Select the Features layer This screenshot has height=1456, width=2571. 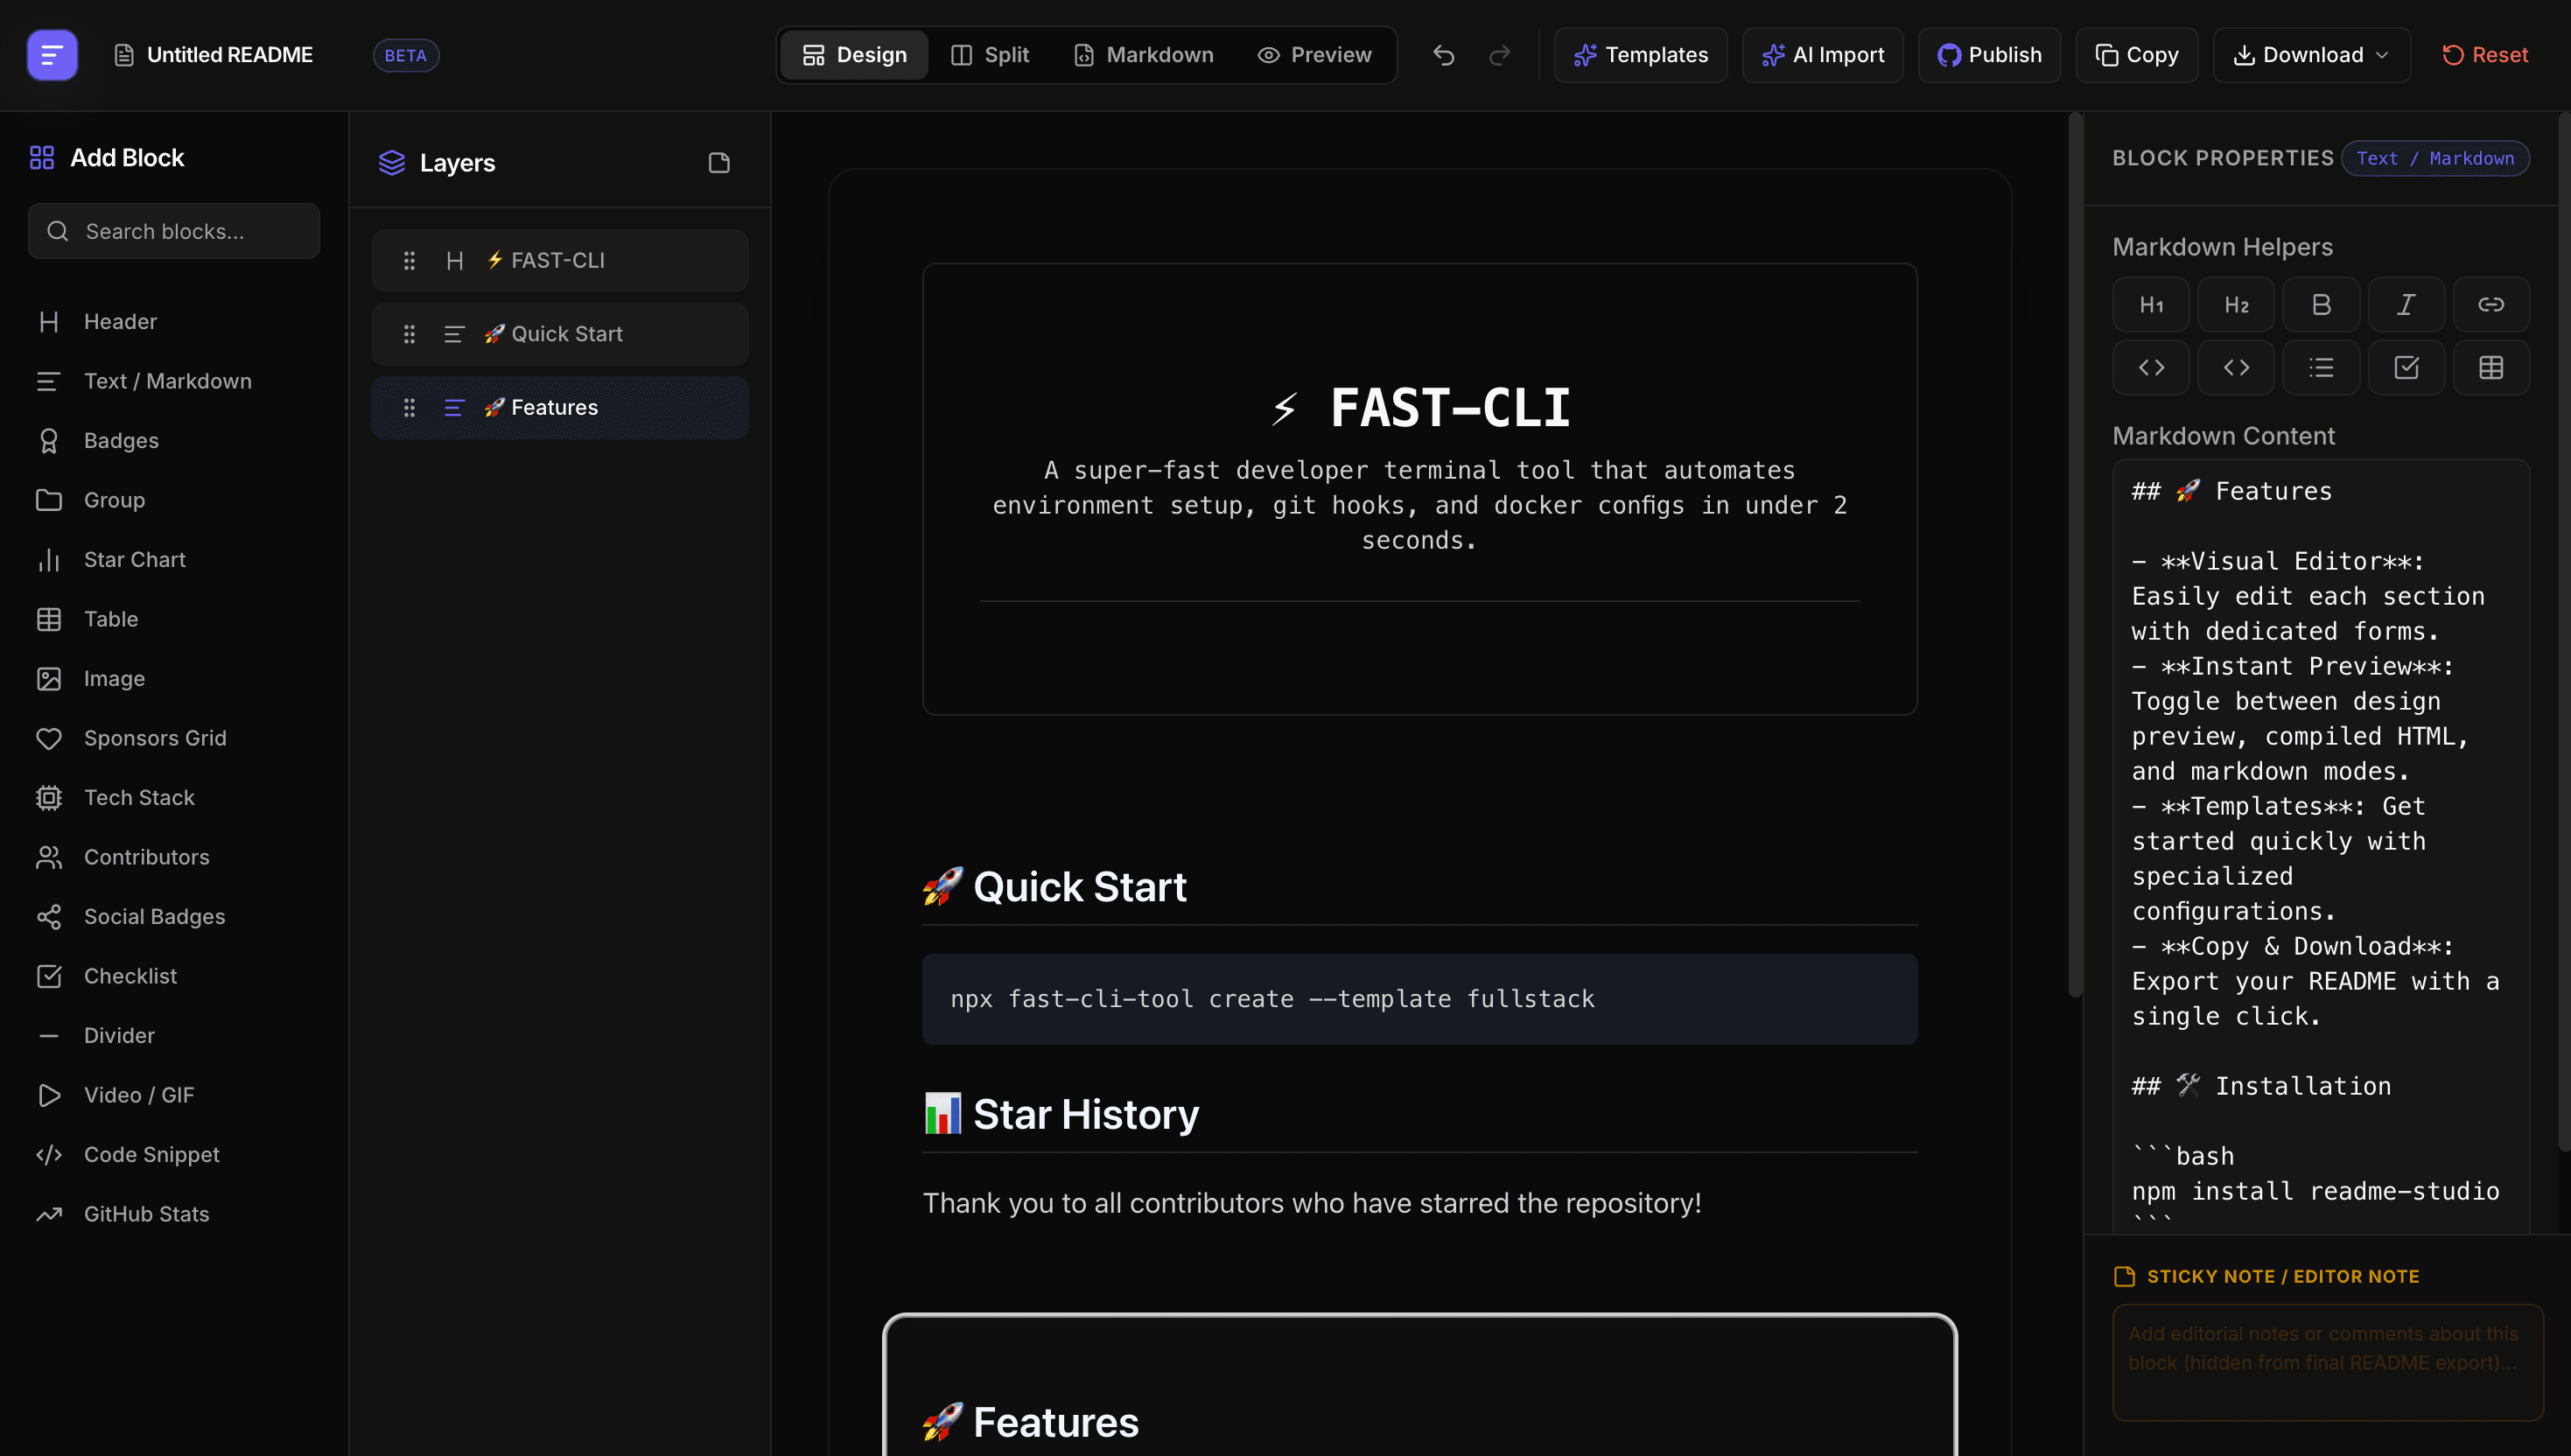(560, 408)
